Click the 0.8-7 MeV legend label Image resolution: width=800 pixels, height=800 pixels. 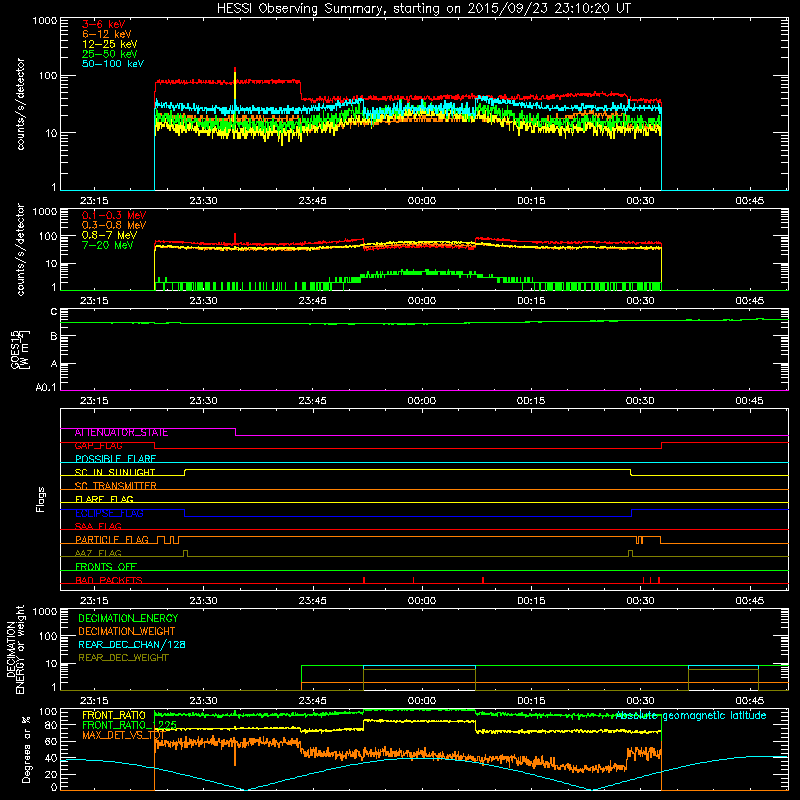[110, 235]
